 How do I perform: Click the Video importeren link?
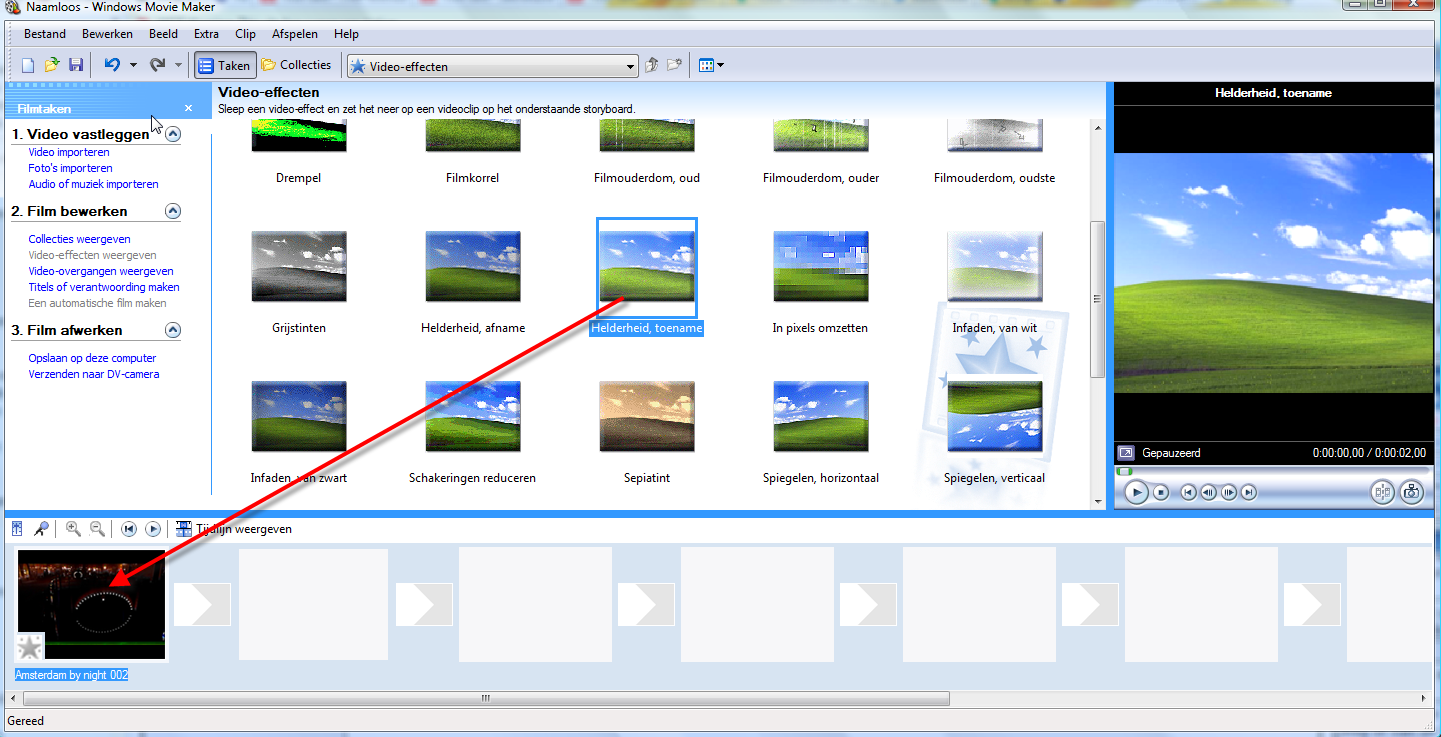pos(69,152)
